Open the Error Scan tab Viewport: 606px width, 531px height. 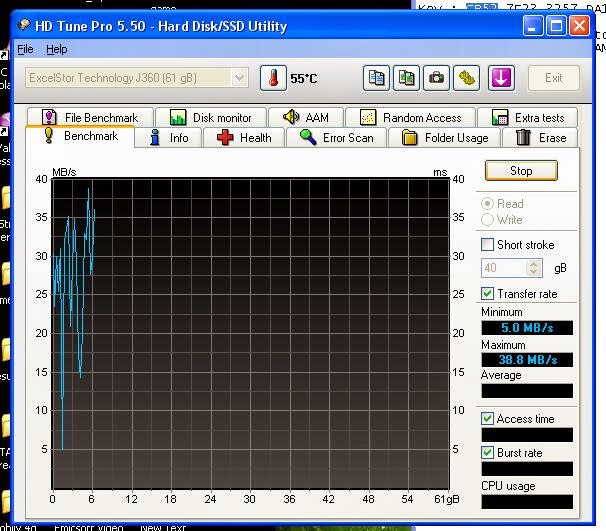click(337, 138)
